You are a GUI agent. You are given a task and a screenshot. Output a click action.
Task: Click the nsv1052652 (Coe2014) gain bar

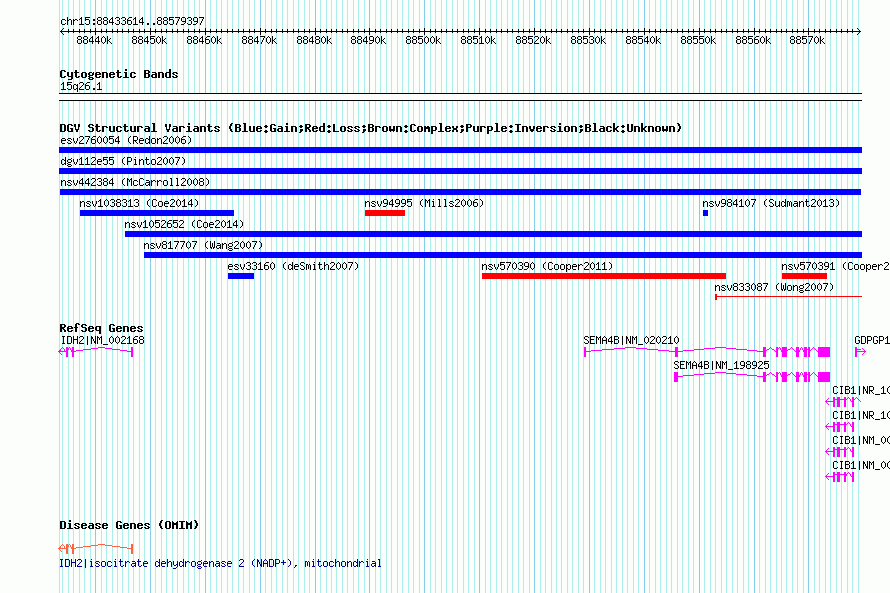tap(493, 234)
